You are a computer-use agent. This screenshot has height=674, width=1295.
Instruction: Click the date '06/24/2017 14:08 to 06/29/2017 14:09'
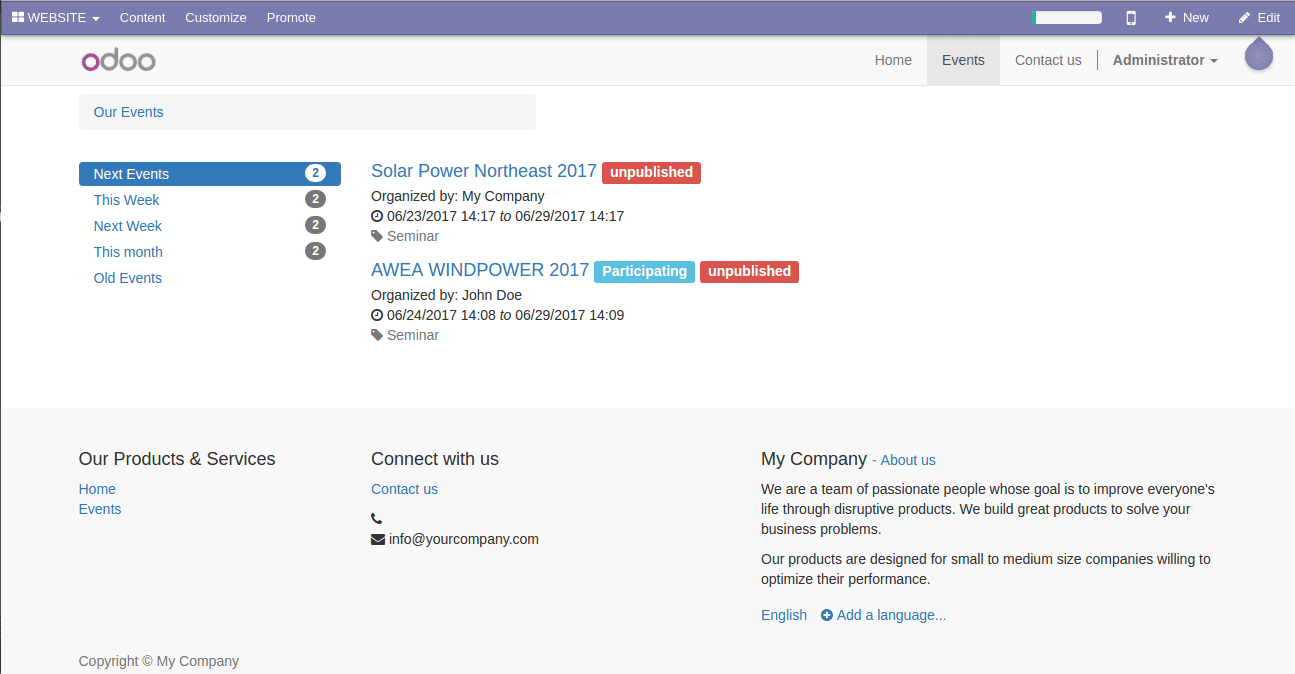(x=505, y=315)
